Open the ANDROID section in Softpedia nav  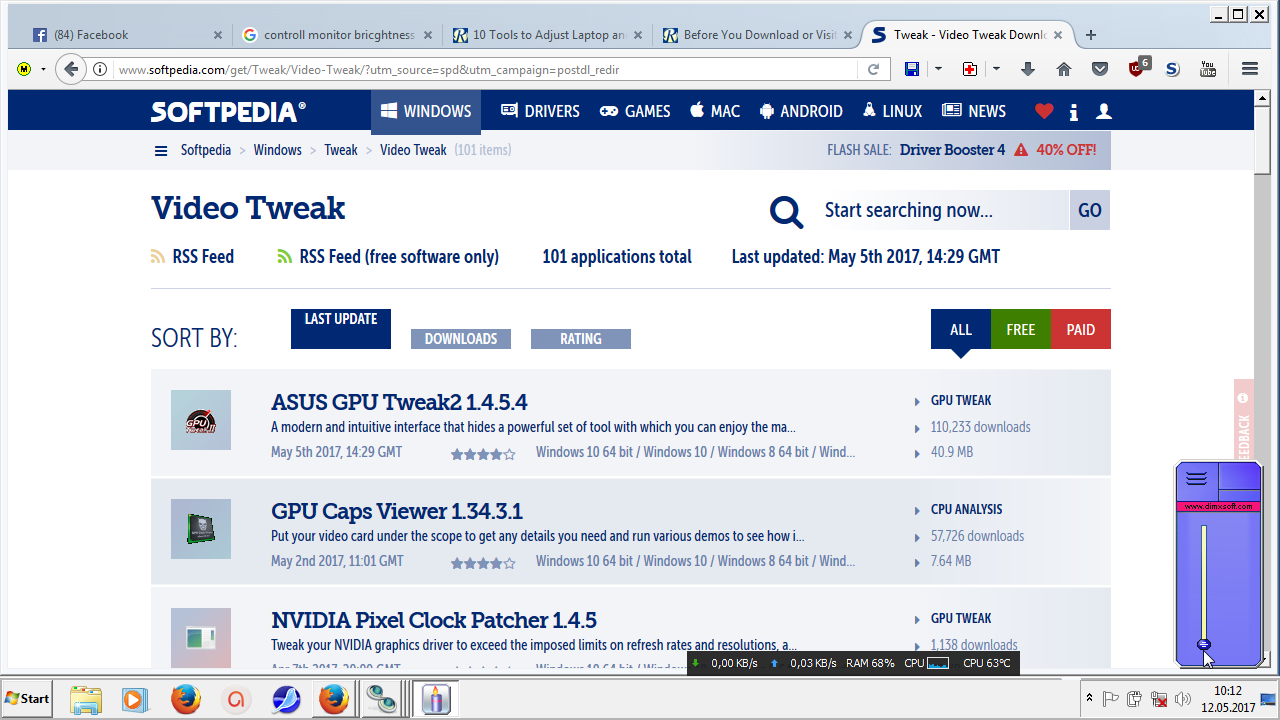pyautogui.click(x=801, y=111)
